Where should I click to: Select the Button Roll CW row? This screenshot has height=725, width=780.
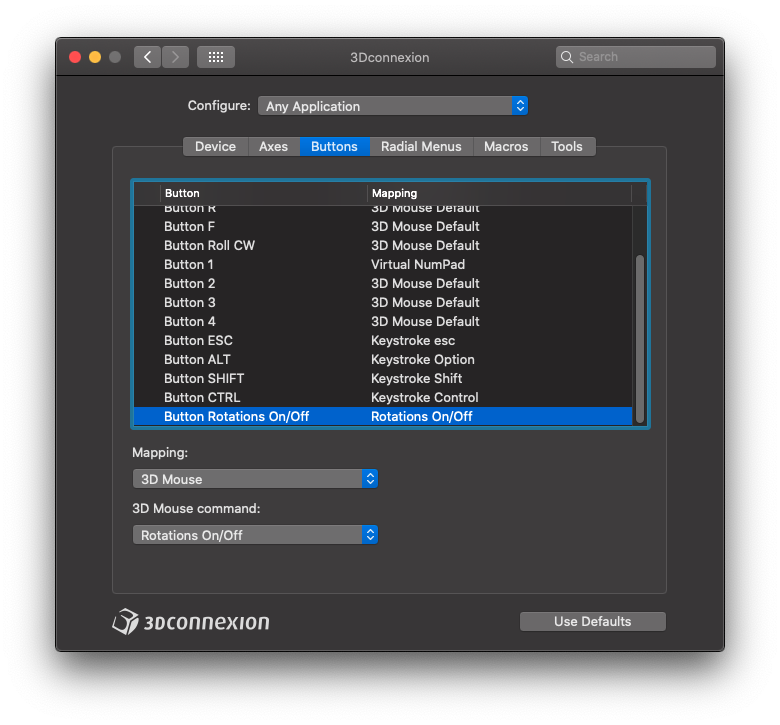[383, 245]
